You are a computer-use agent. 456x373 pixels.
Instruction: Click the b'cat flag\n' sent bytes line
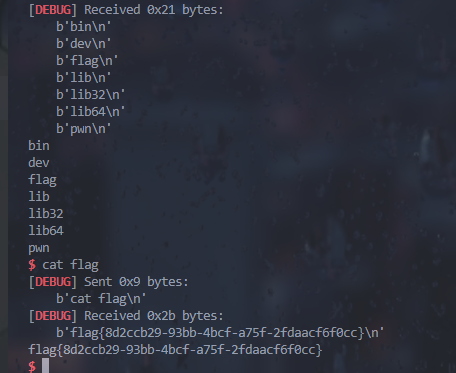(101, 299)
